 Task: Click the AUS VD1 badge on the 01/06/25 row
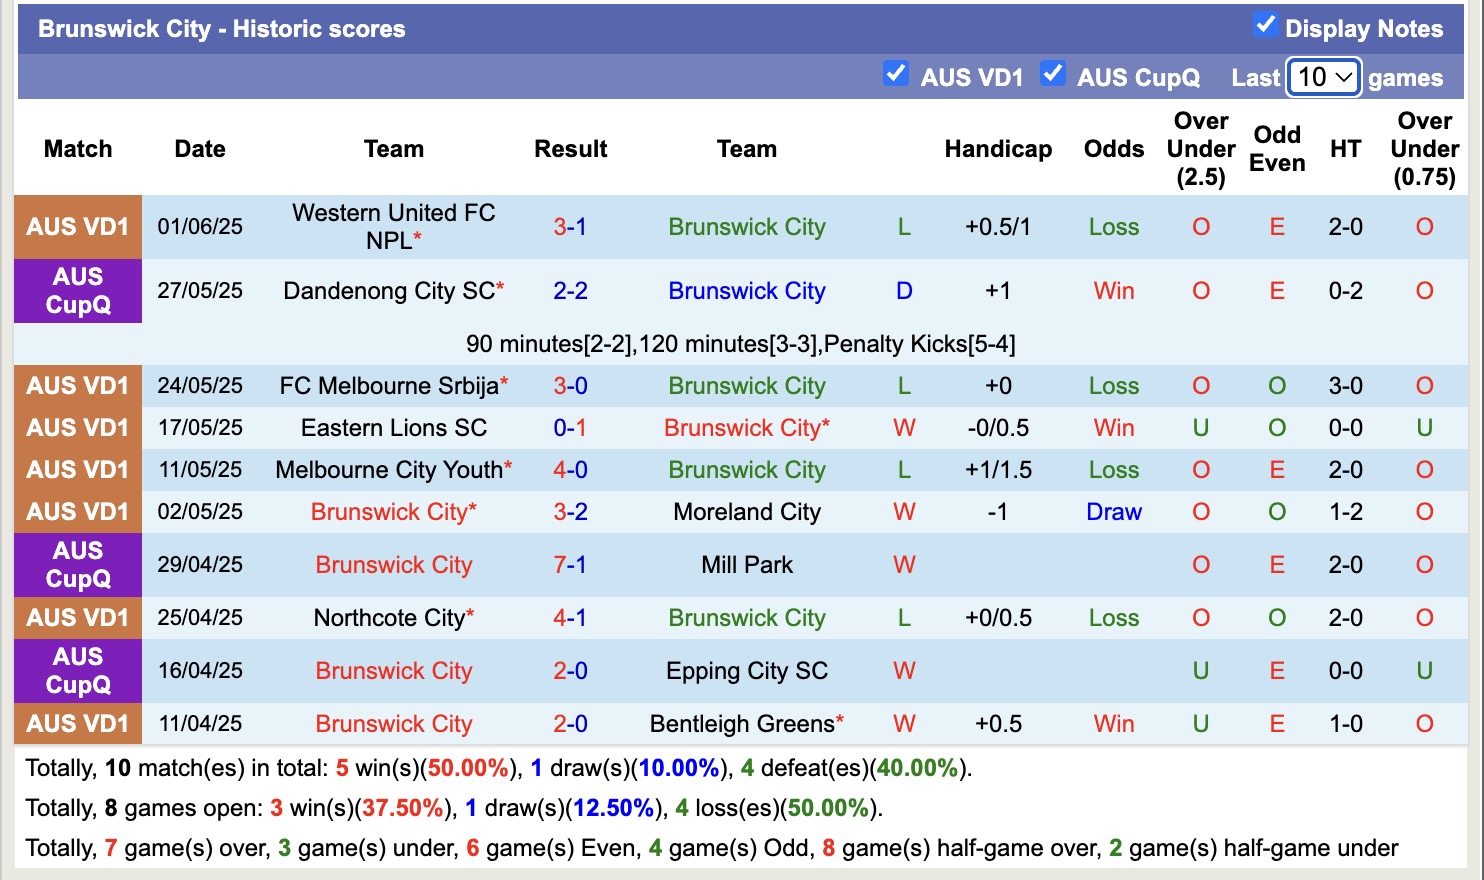click(x=77, y=226)
